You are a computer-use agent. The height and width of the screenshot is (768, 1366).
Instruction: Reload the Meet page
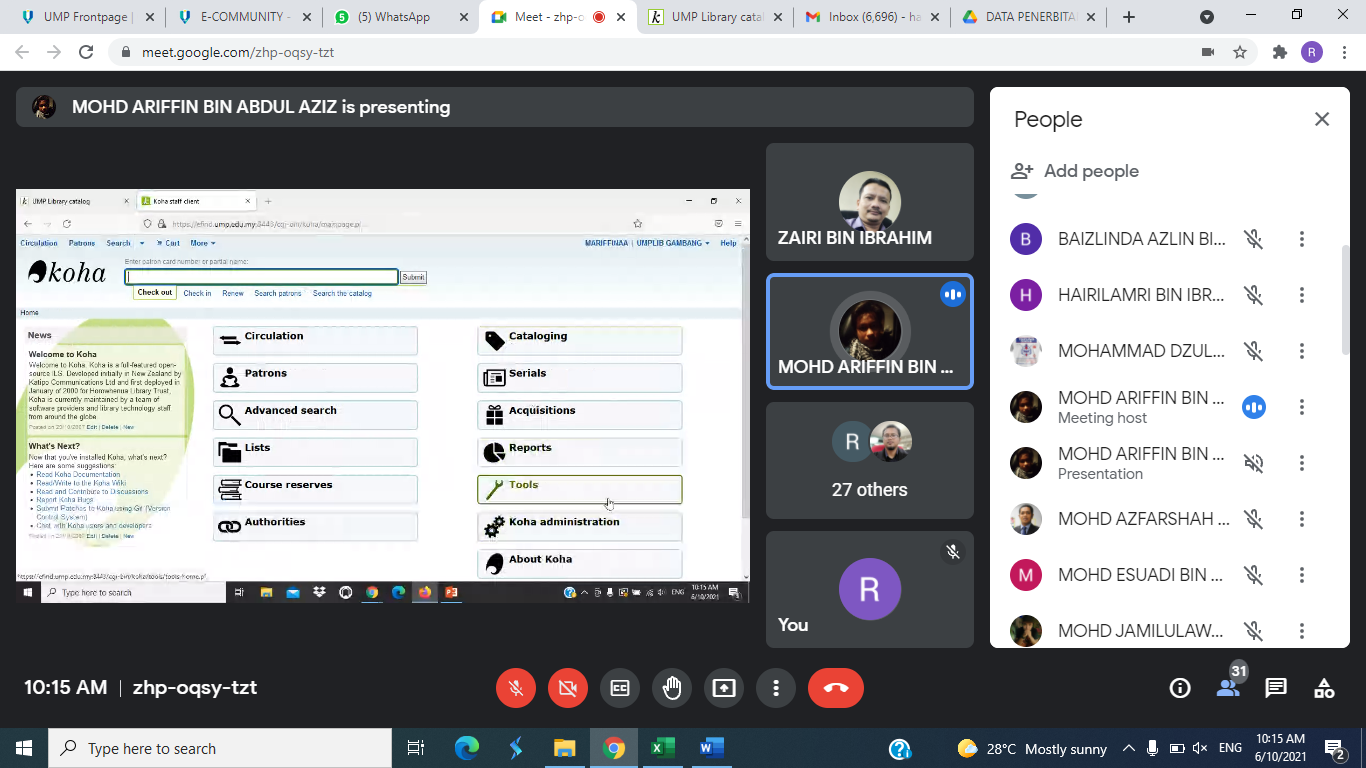click(86, 52)
